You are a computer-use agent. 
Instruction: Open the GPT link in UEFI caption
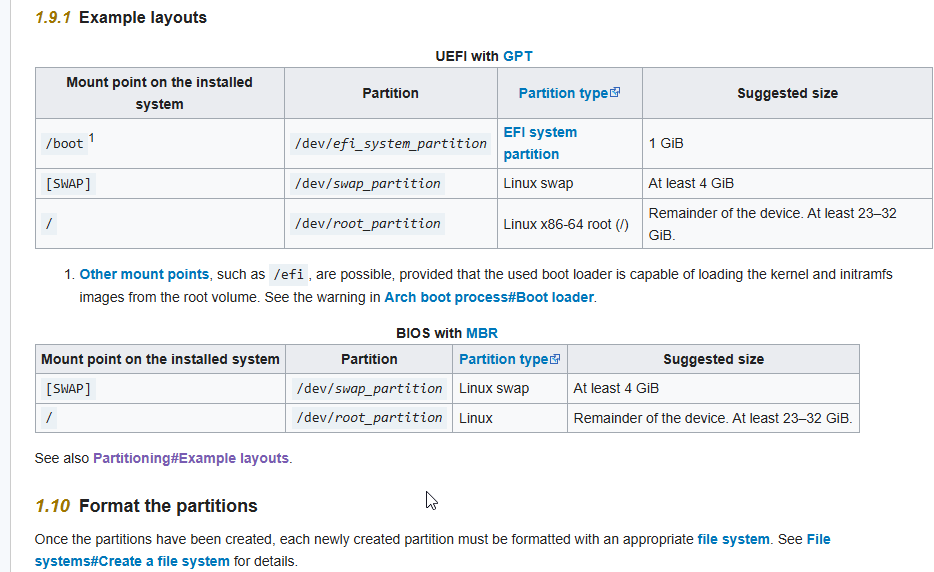coord(518,56)
